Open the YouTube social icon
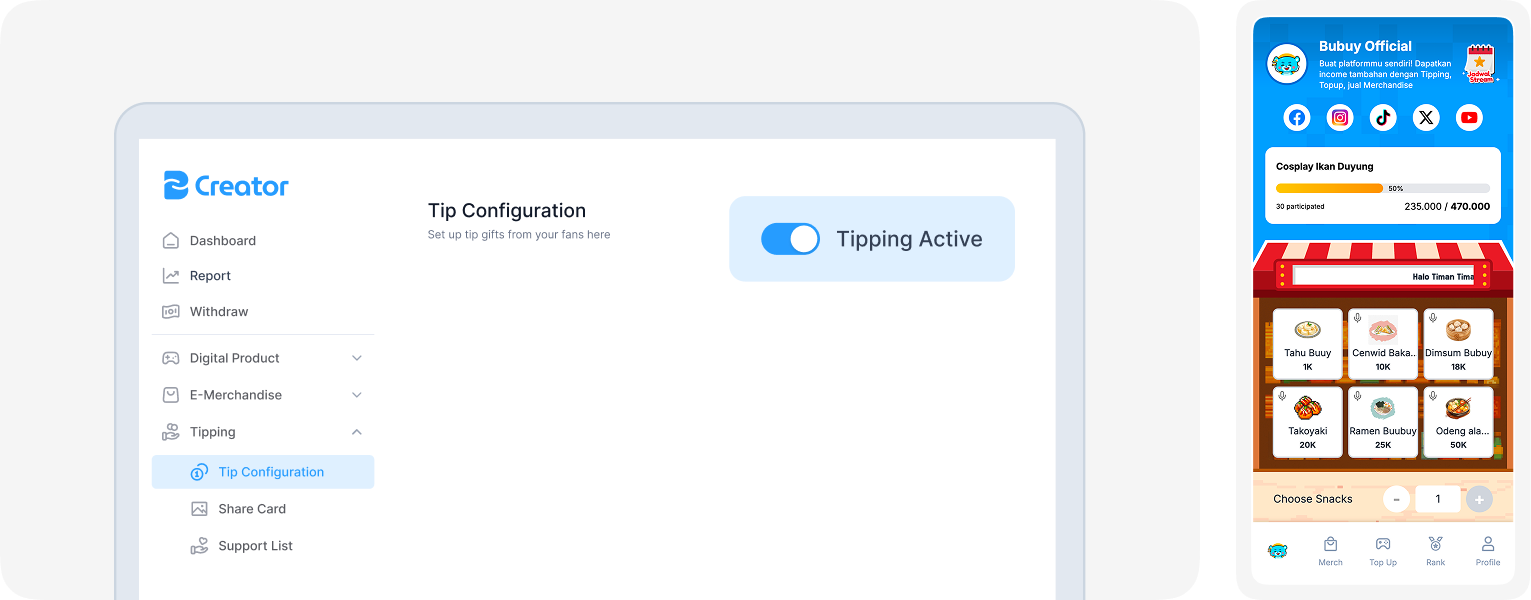Image resolution: width=1531 pixels, height=600 pixels. [x=1469, y=118]
